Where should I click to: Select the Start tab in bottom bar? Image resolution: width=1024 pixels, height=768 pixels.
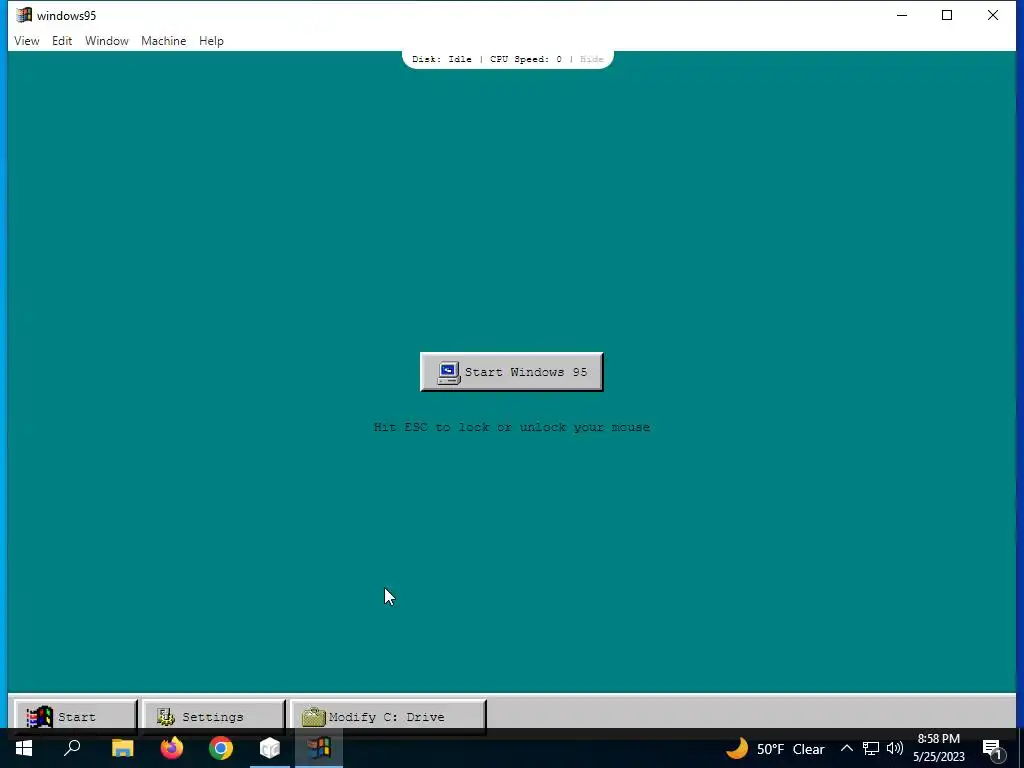[76, 716]
